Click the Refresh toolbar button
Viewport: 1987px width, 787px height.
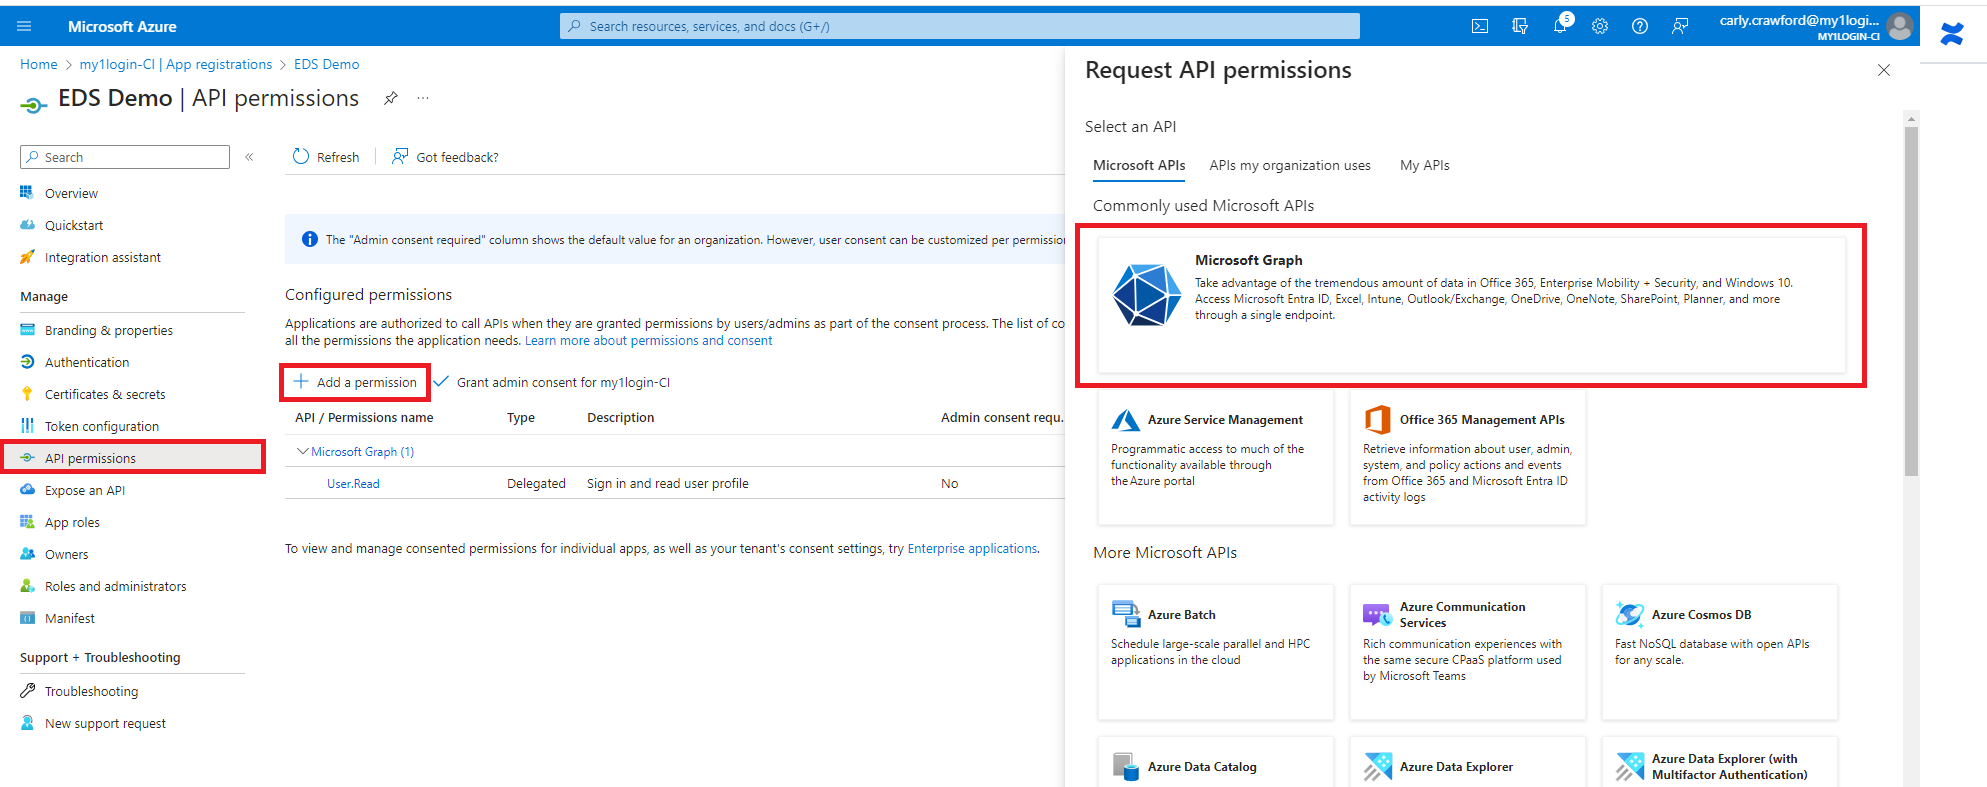point(326,157)
